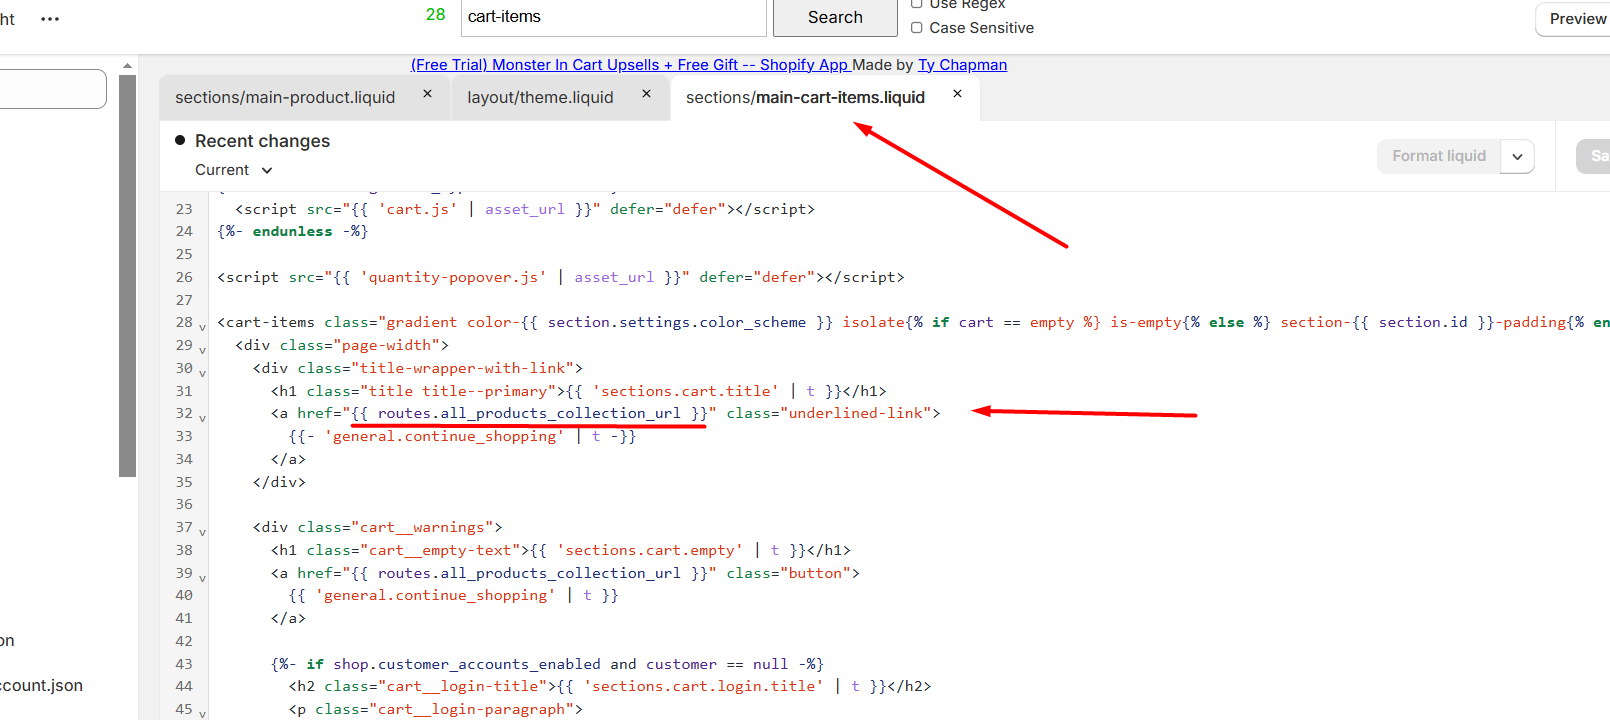Click the partially visible Save button
Viewport: 1610px width, 720px height.
coord(1594,156)
